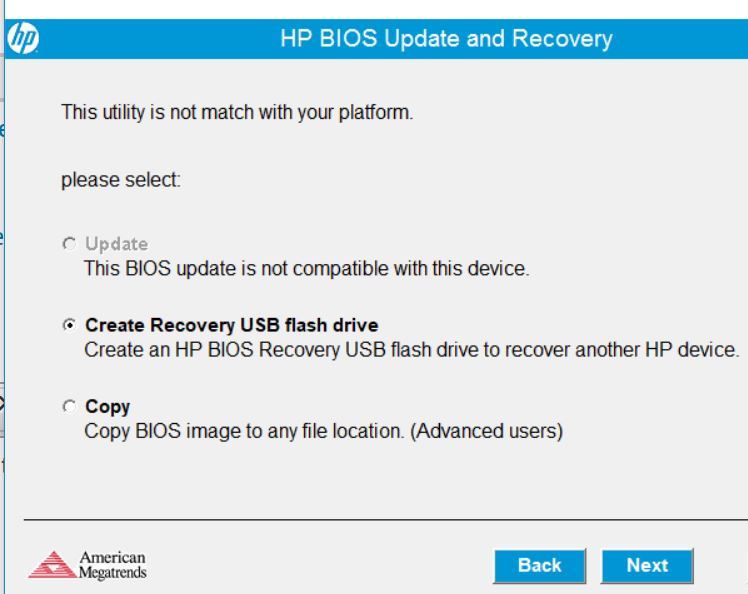Click the grayed-out Update label
The width and height of the screenshot is (748, 594).
pos(116,244)
